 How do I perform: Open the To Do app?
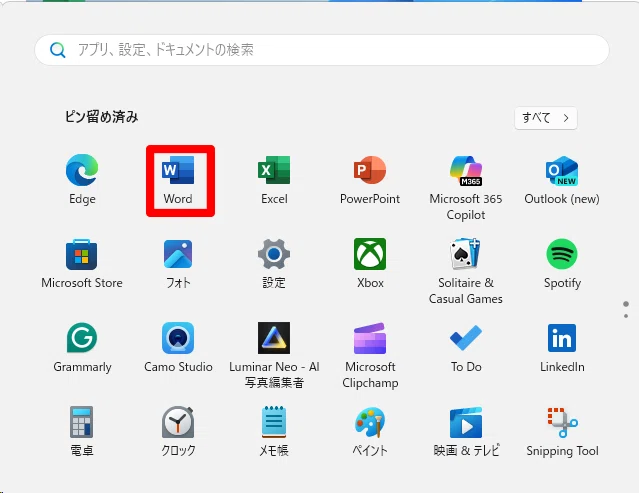pyautogui.click(x=466, y=348)
